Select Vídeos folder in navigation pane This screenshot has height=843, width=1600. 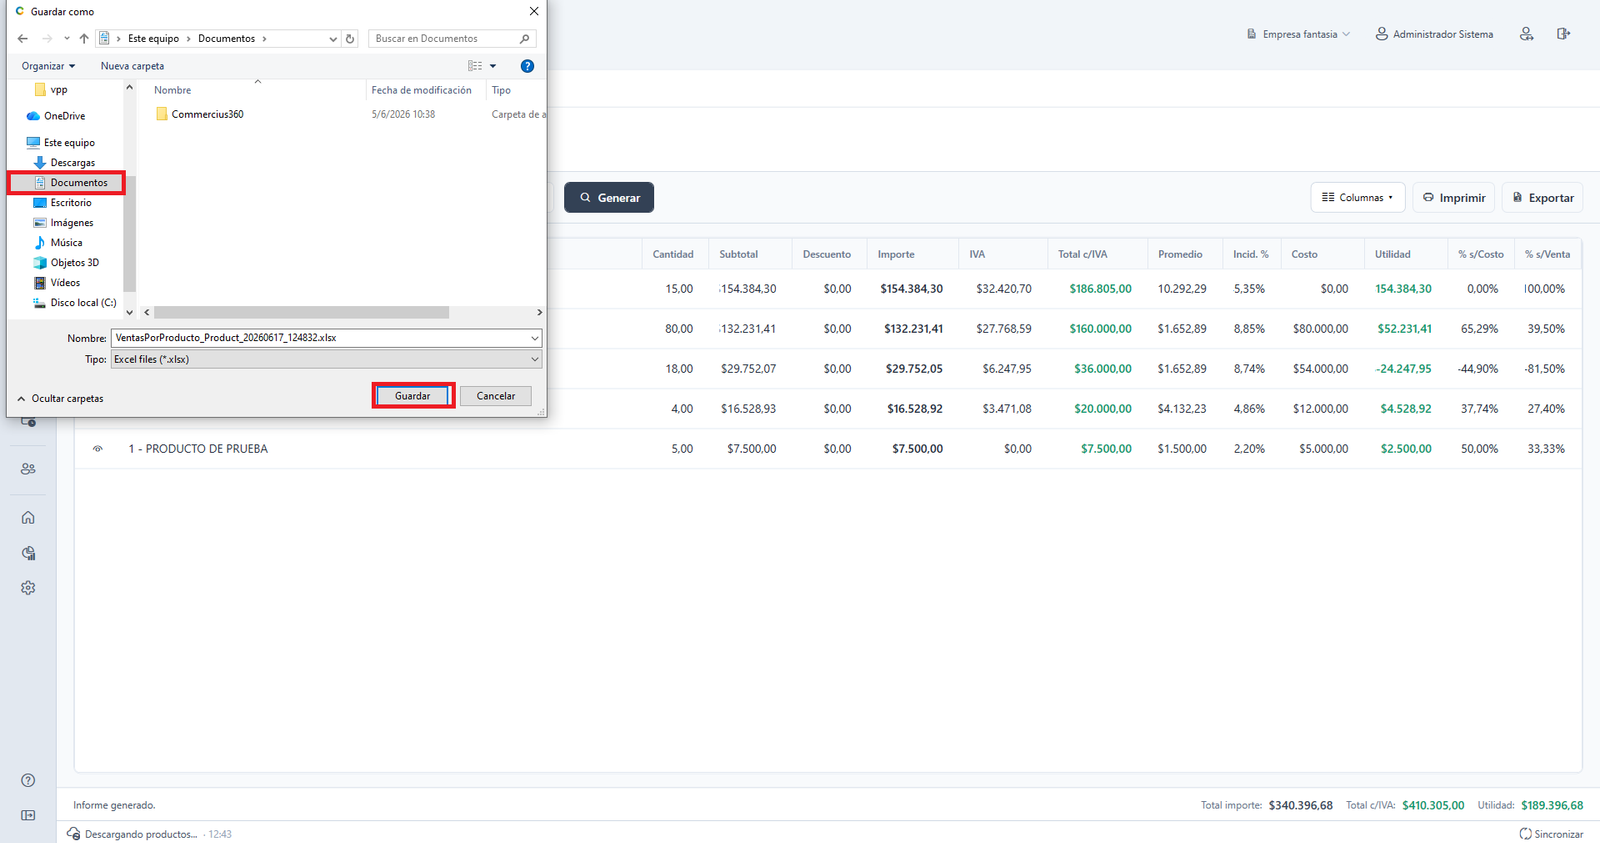(65, 283)
